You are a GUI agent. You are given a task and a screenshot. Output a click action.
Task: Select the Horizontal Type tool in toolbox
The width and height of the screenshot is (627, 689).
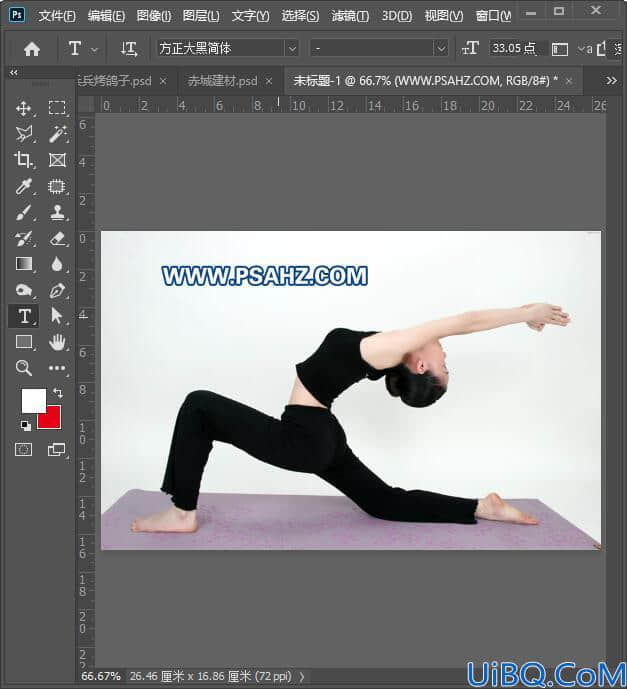[x=24, y=316]
